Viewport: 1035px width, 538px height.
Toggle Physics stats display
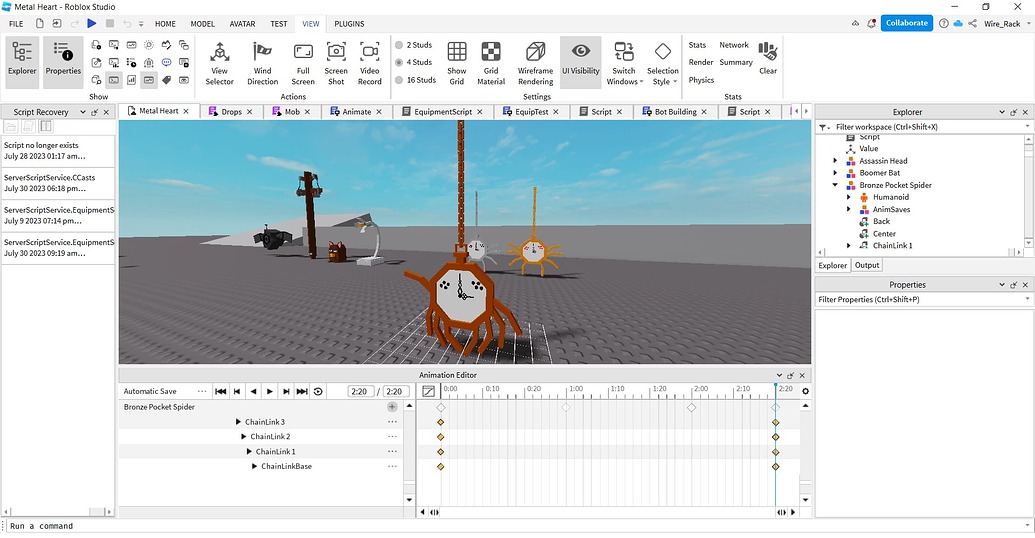click(x=701, y=80)
